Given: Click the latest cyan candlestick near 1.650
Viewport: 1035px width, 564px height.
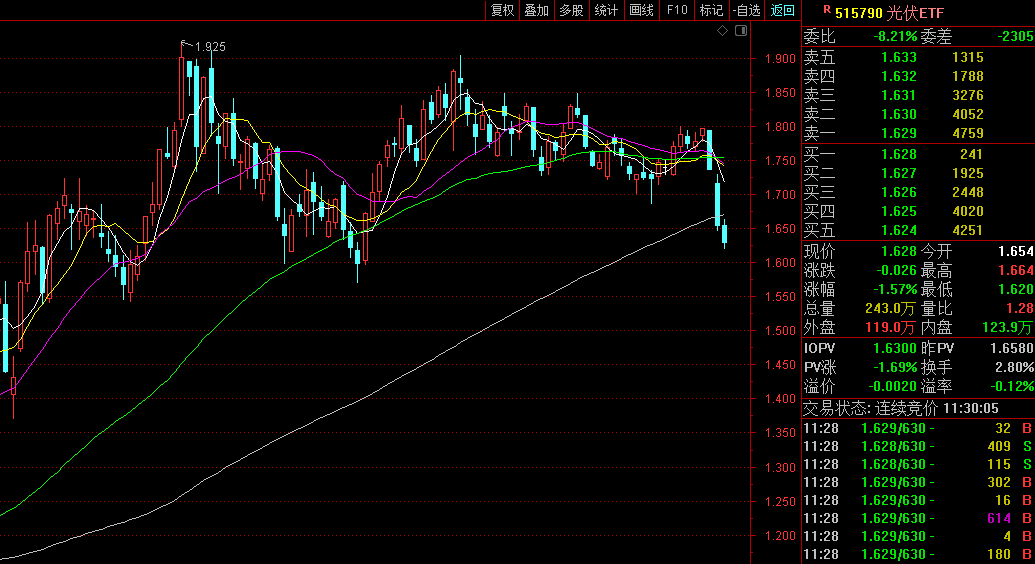Looking at the screenshot, I should click(x=725, y=234).
